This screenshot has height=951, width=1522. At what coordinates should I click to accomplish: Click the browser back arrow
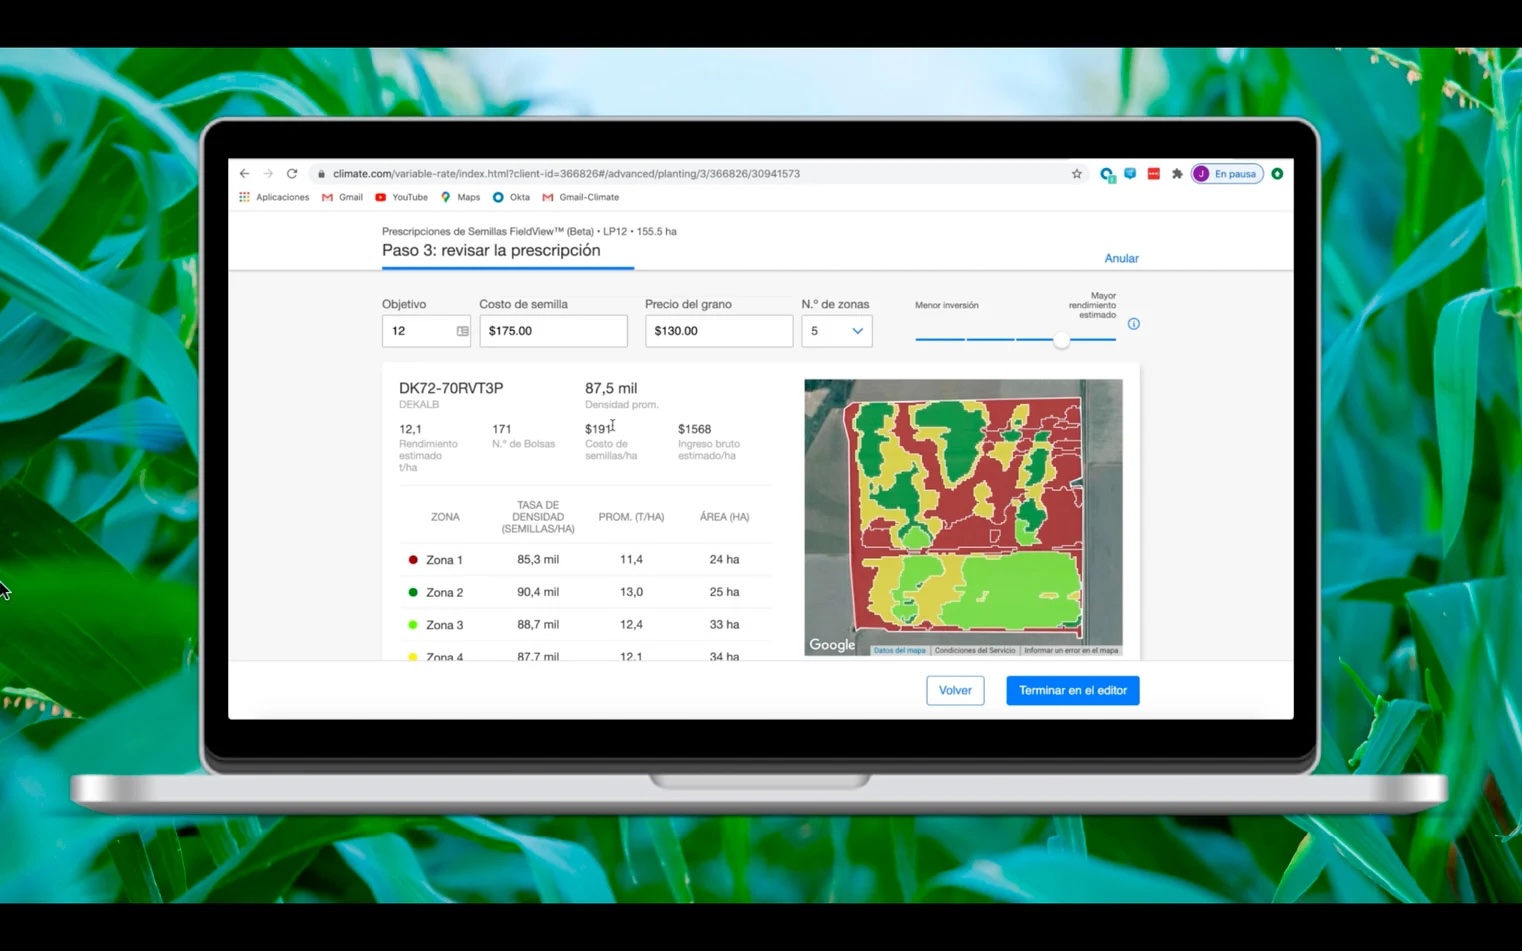tap(244, 173)
